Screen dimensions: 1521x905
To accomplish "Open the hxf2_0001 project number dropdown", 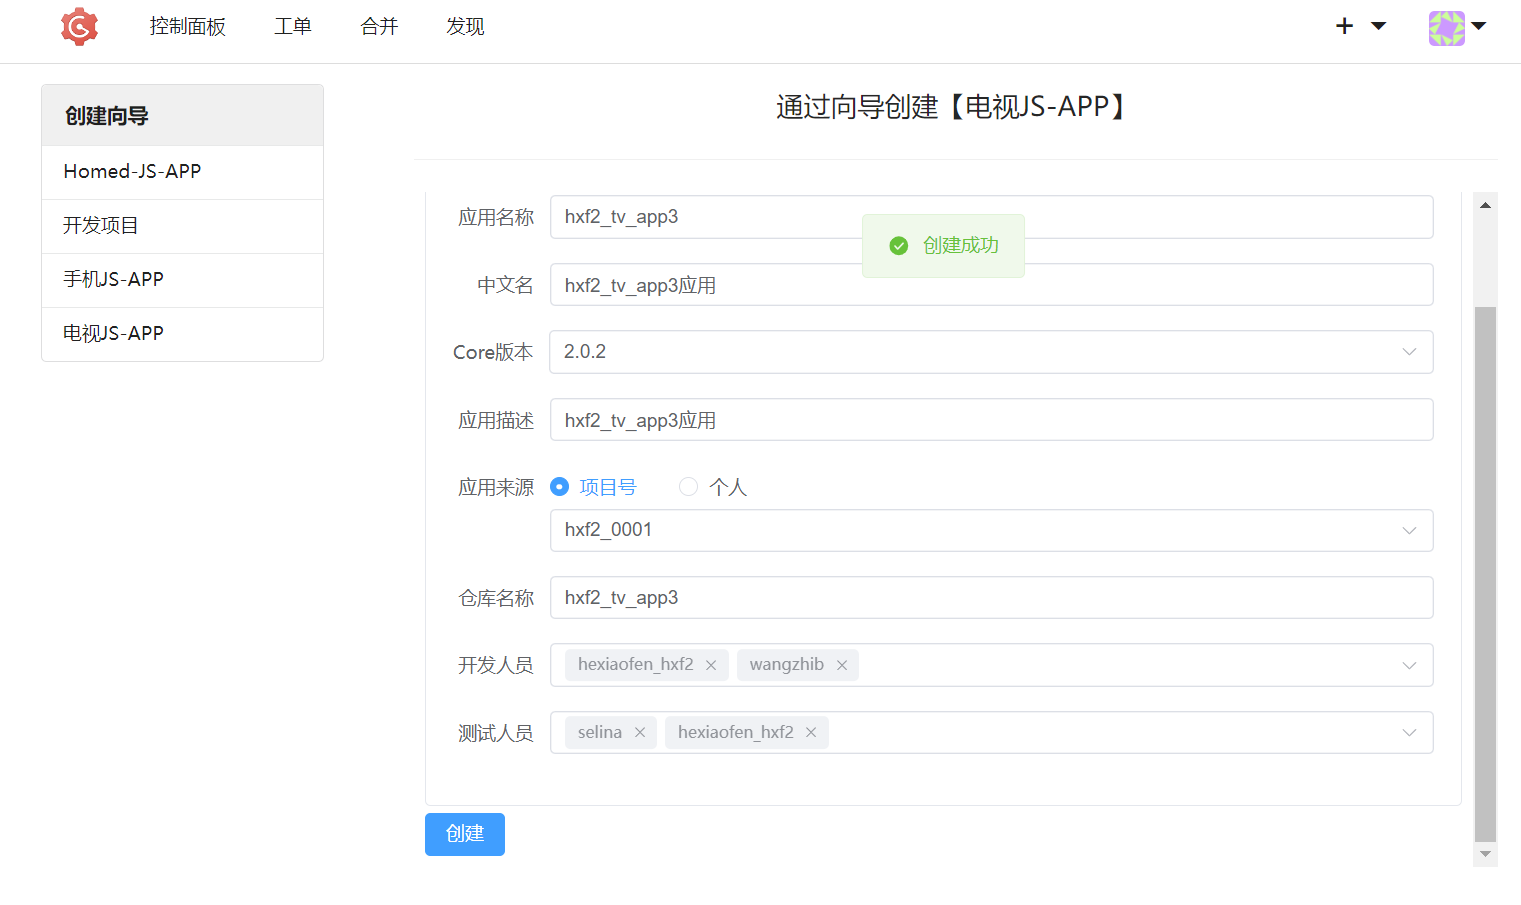I will coord(1409,530).
